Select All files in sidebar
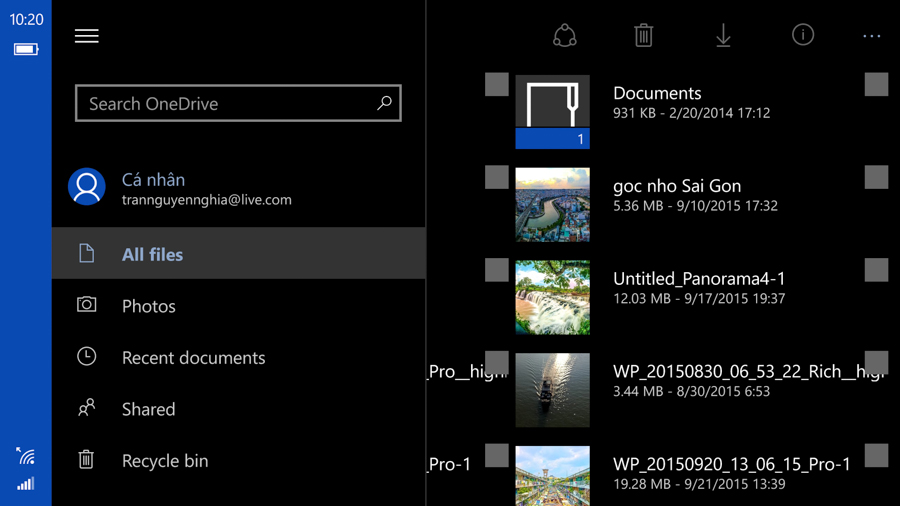 click(152, 255)
